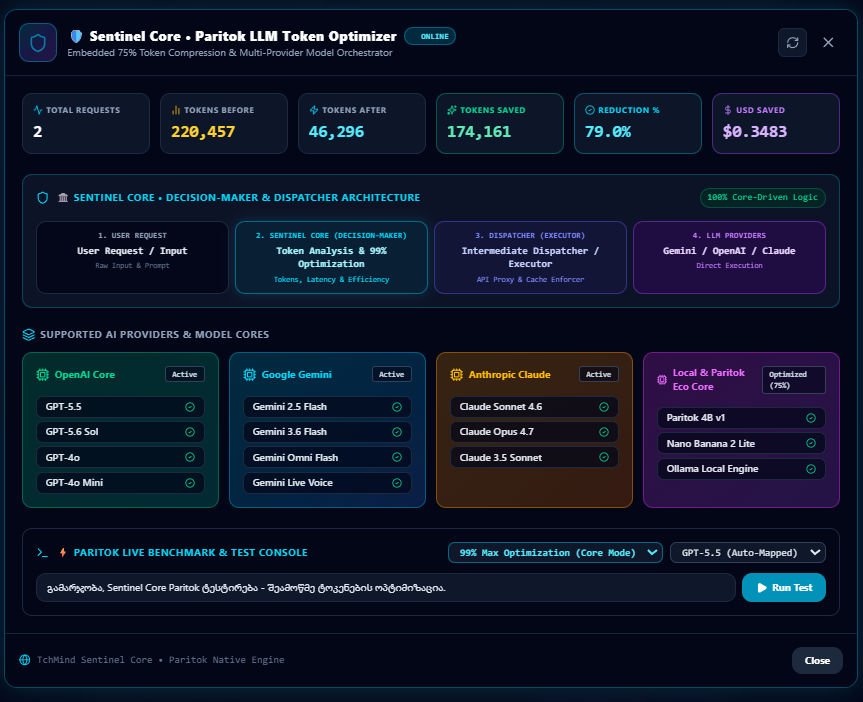
Task: Click the bank building icon beside Sentinel Core
Action: [x=63, y=198]
